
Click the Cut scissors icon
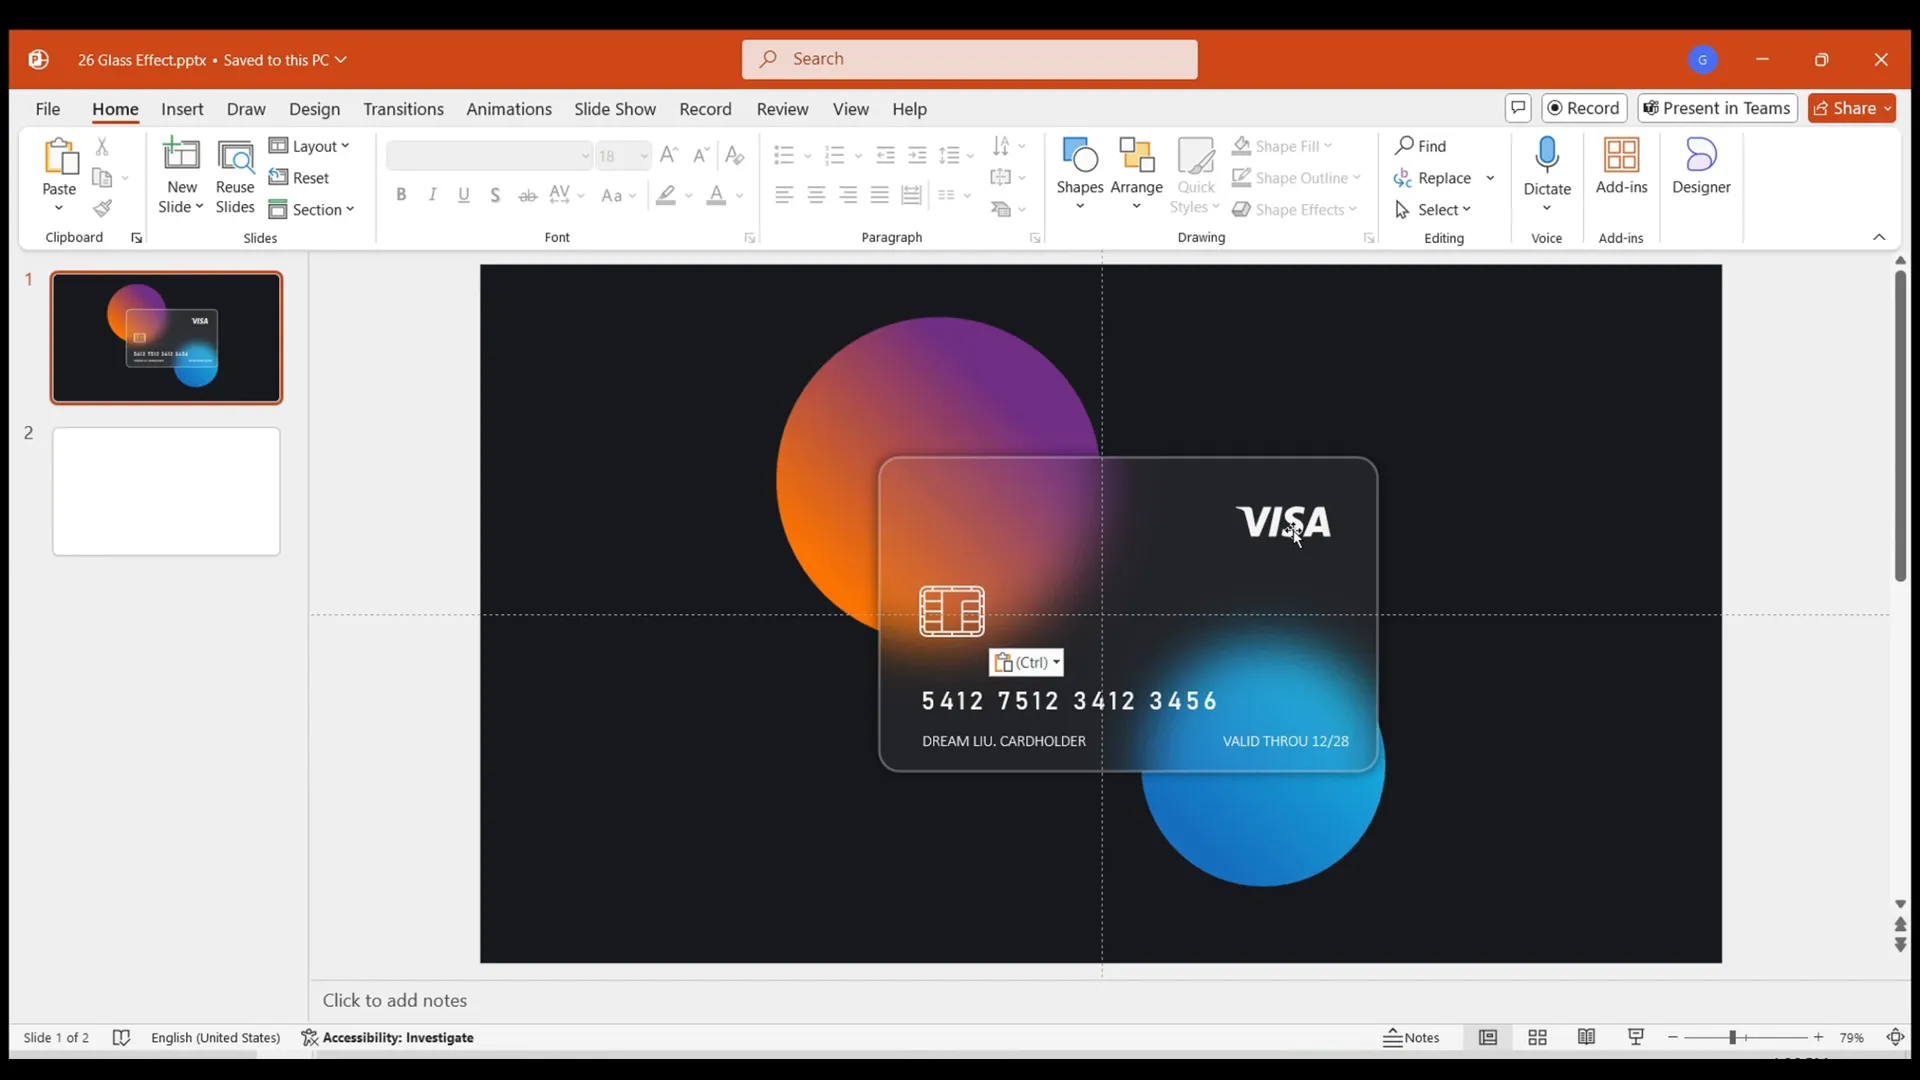(102, 146)
